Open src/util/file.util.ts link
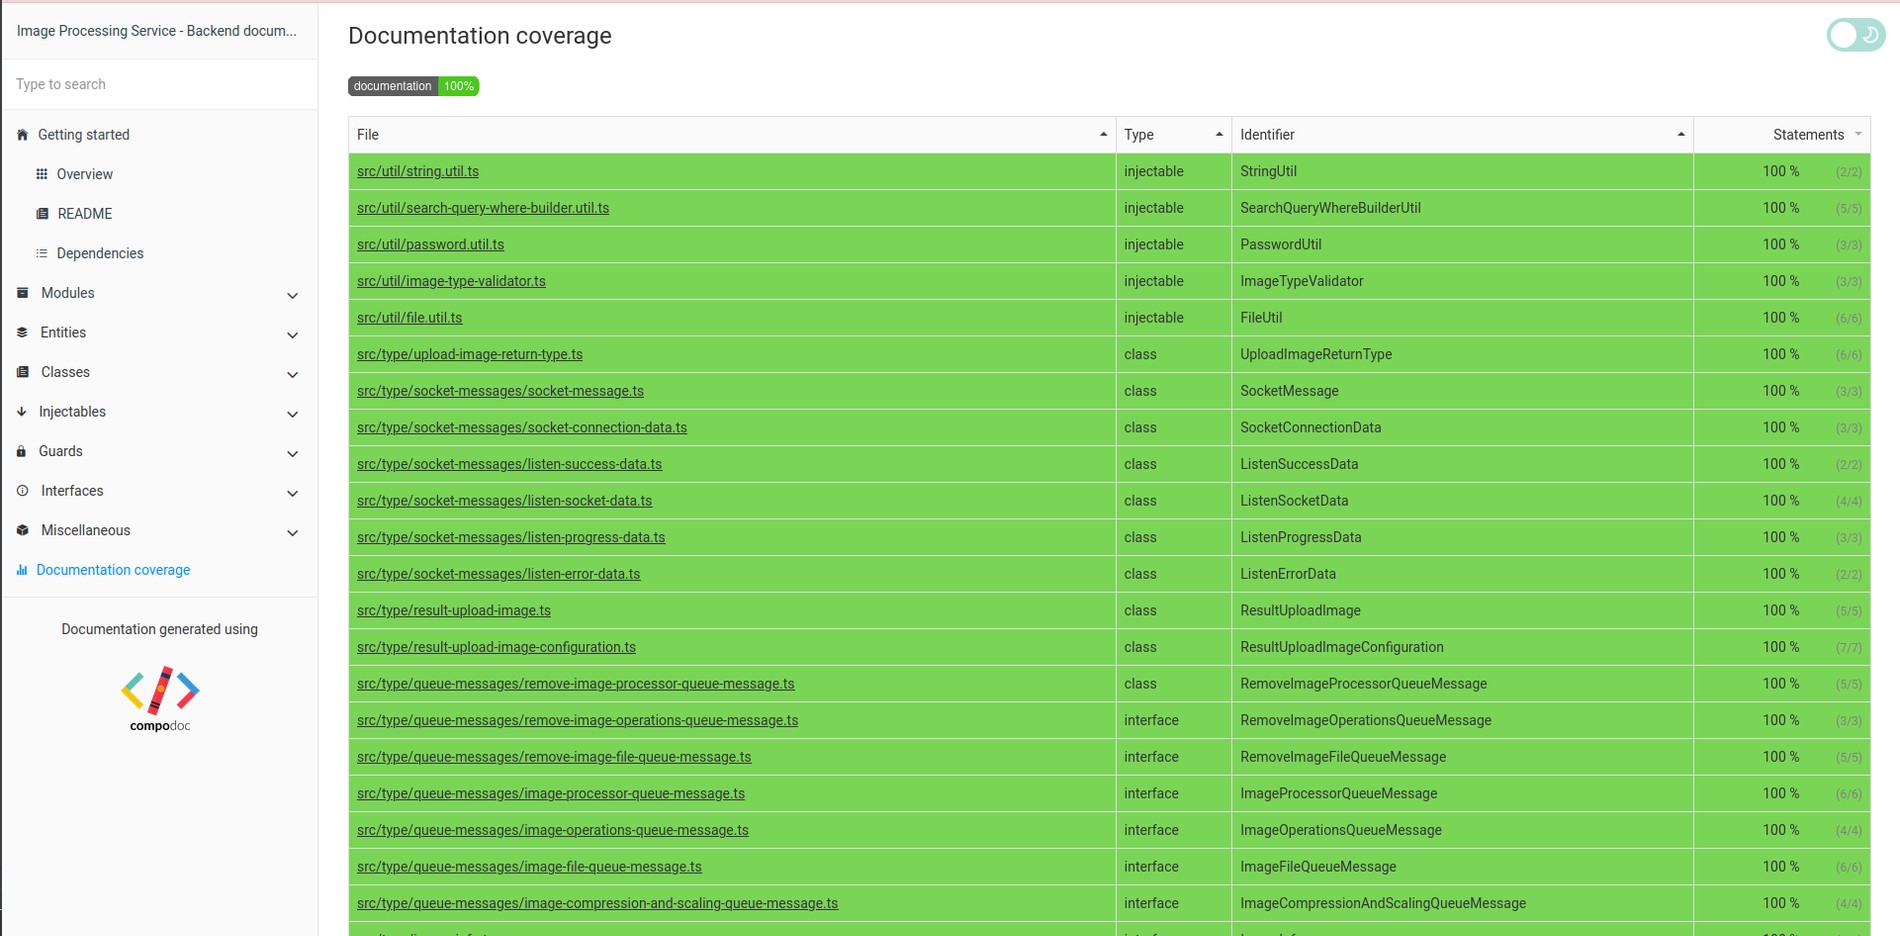Image resolution: width=1900 pixels, height=936 pixels. (x=409, y=318)
